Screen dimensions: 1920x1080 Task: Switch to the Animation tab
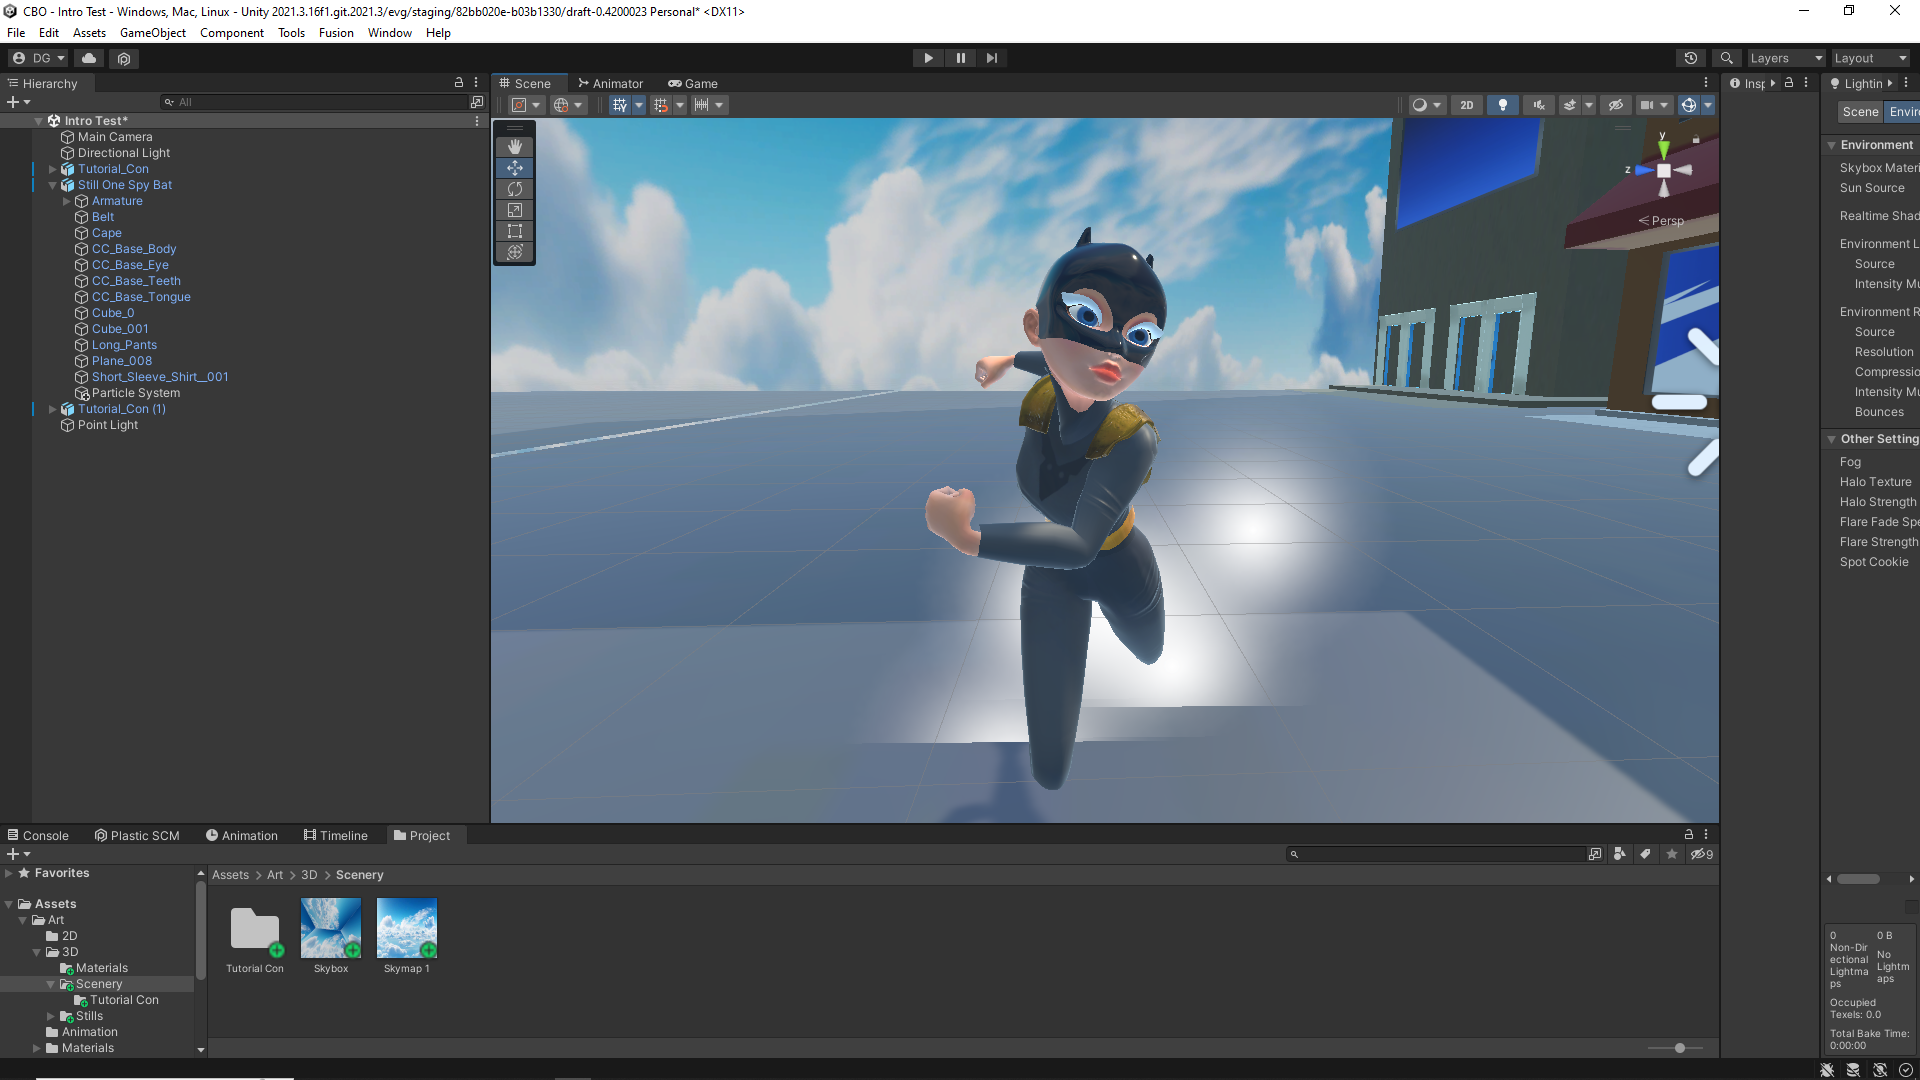tap(242, 835)
